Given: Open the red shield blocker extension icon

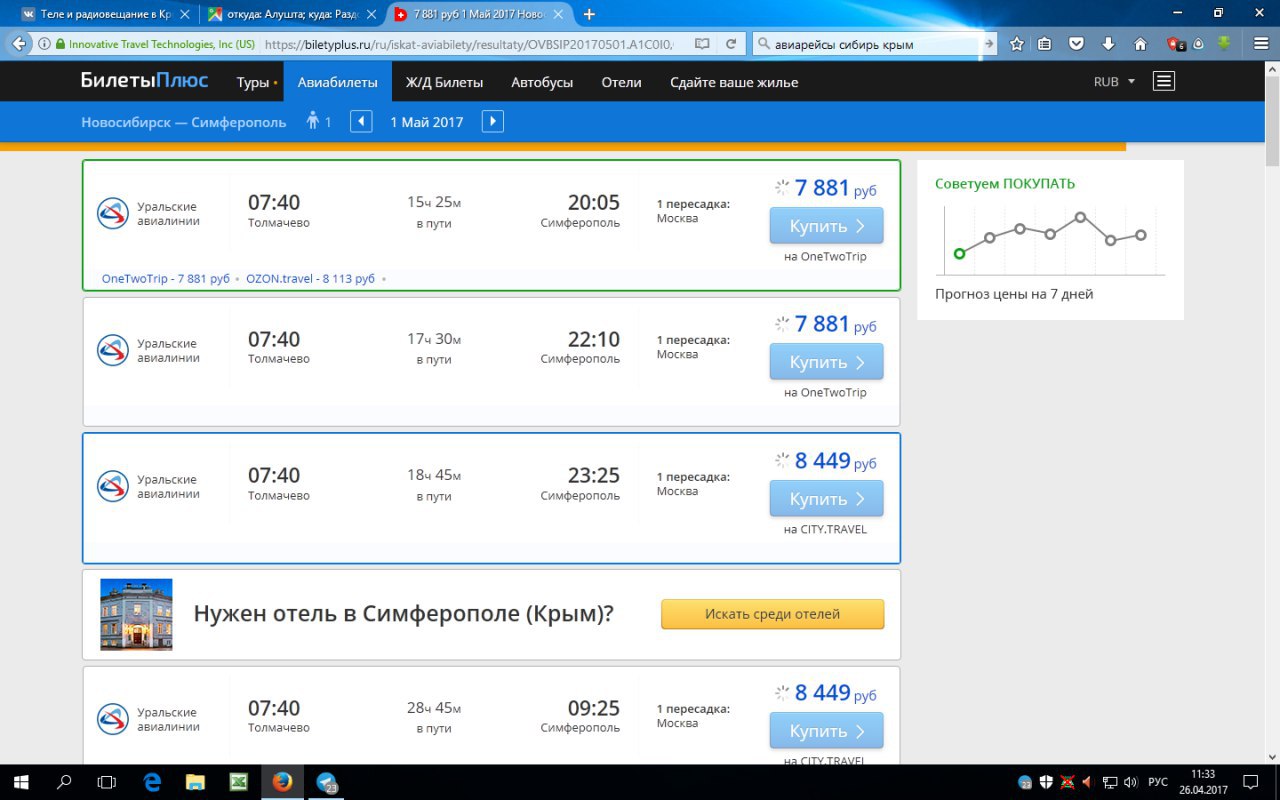Looking at the screenshot, I should click(x=1177, y=44).
